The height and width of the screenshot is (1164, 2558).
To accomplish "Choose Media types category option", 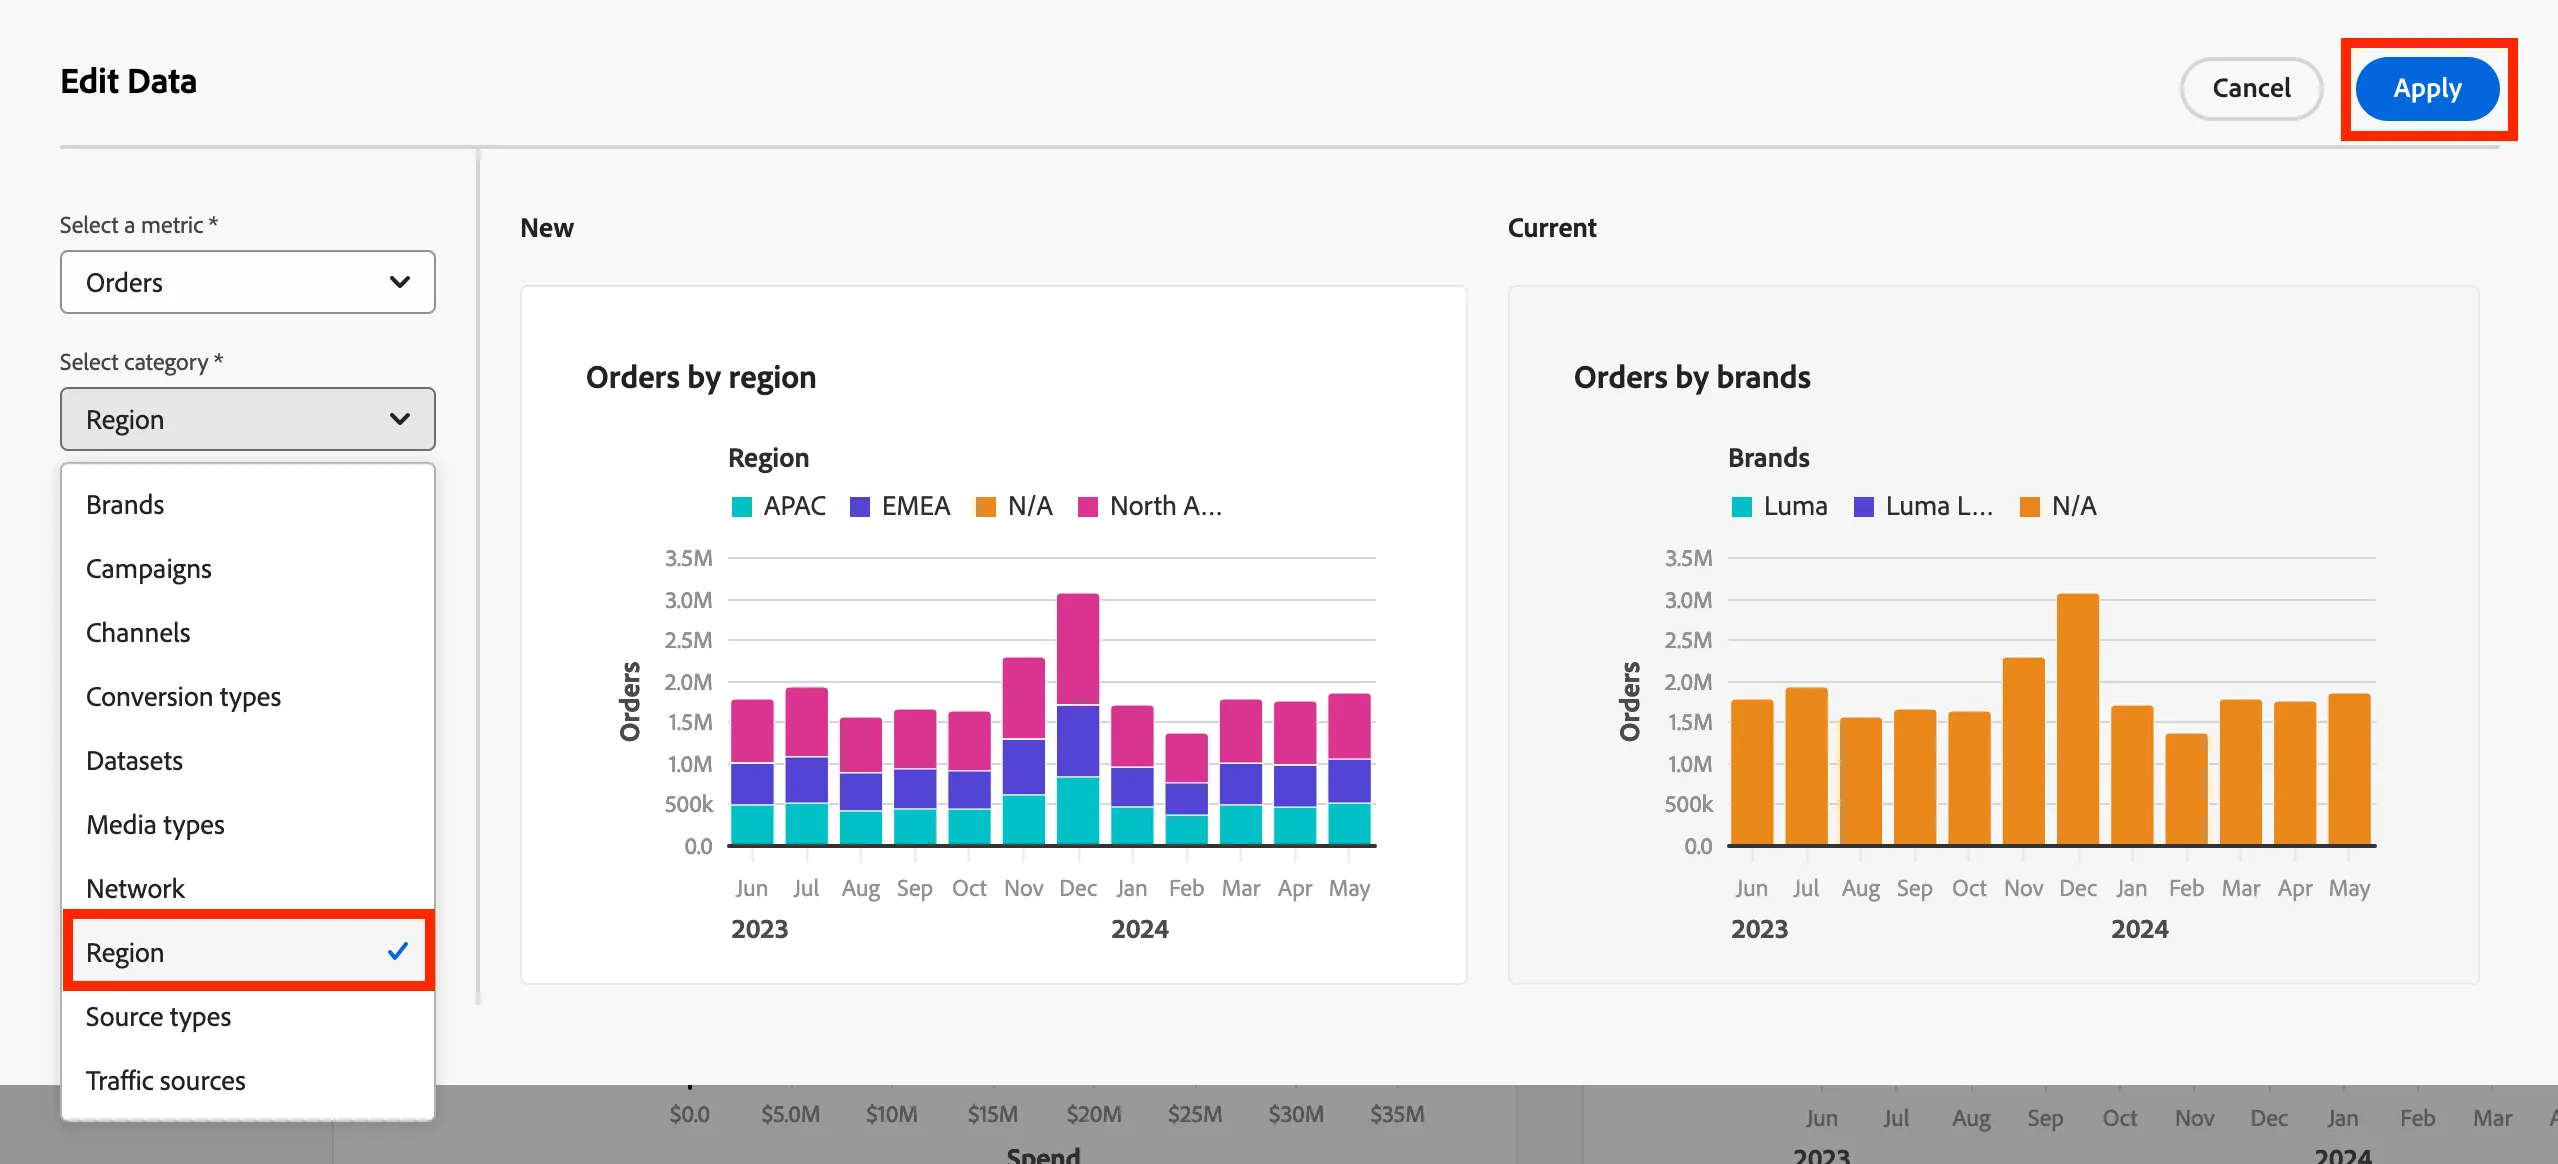I will tap(248, 825).
